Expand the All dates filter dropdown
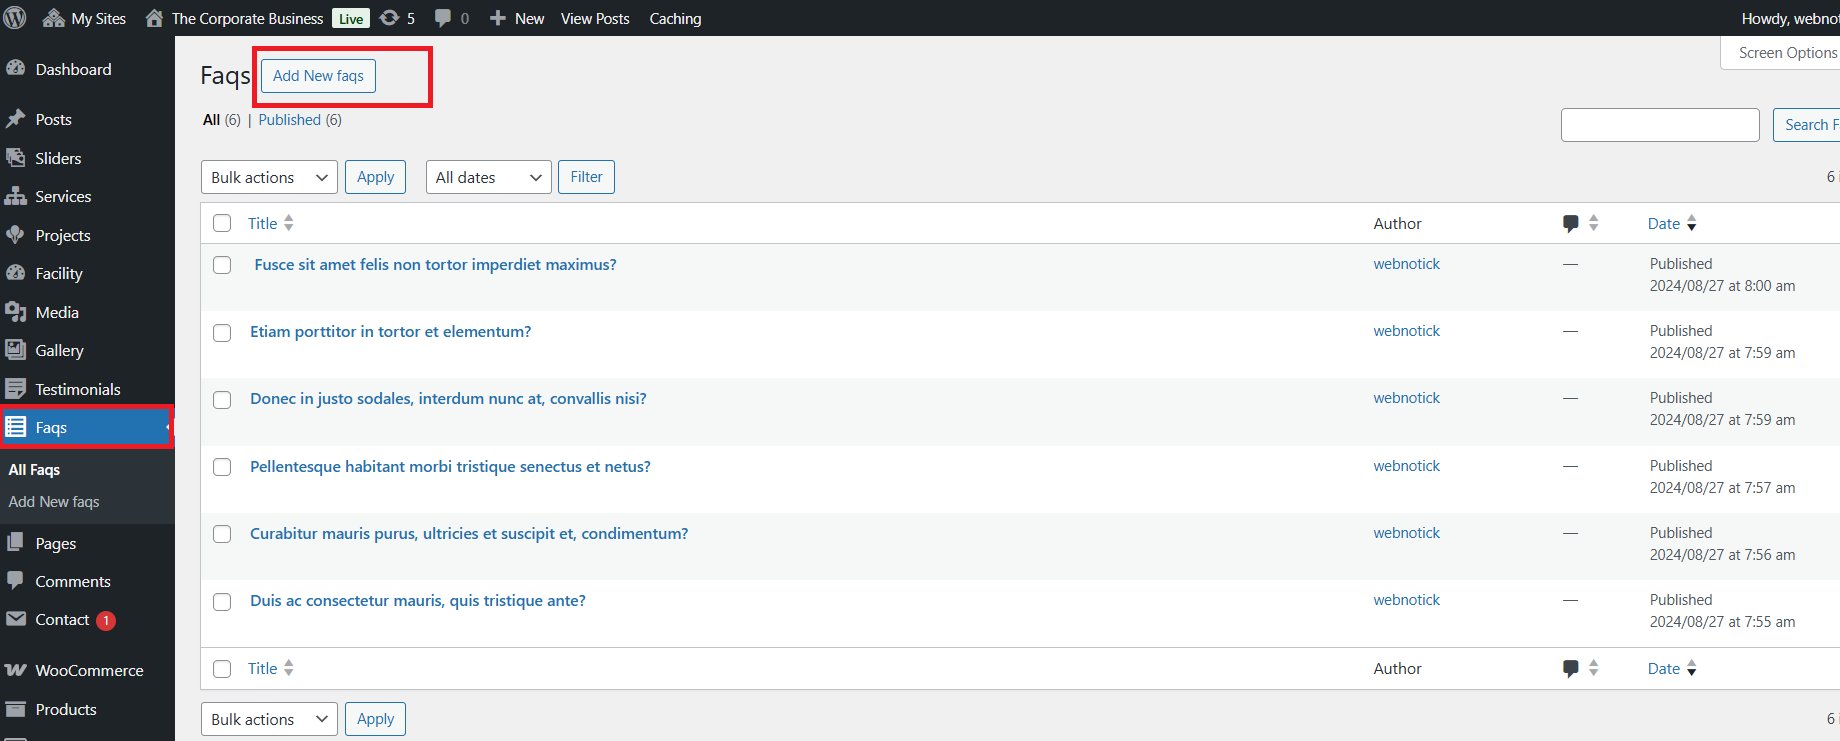 [488, 177]
